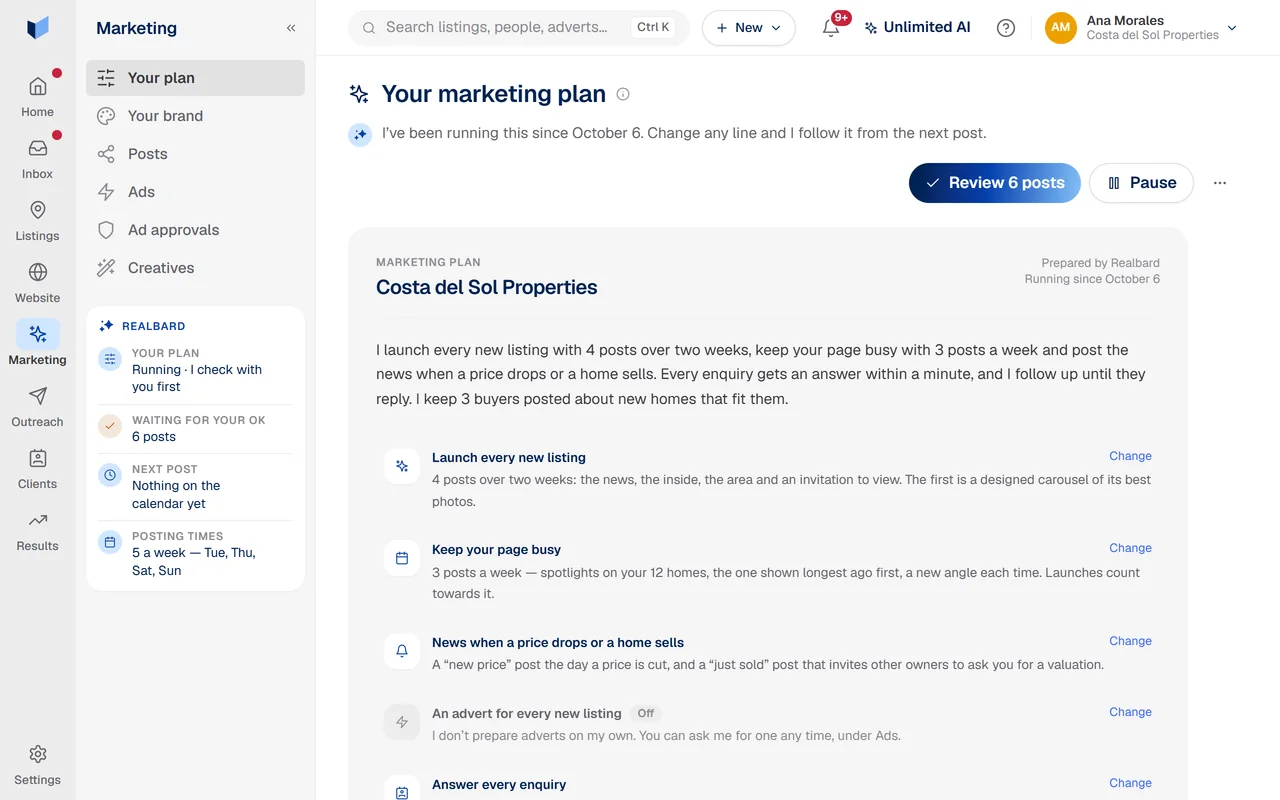Expand Ana Morales account menu chevron
Viewport: 1280px width, 800px height.
[x=1232, y=28]
